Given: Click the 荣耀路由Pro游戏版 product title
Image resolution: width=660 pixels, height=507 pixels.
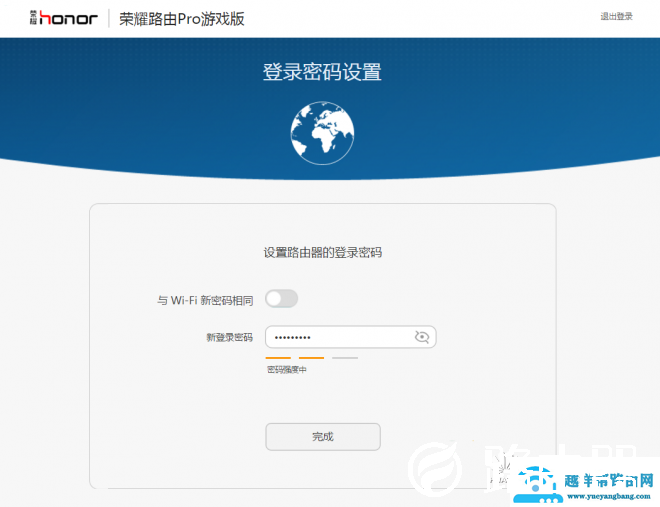Looking at the screenshot, I should 182,19.
